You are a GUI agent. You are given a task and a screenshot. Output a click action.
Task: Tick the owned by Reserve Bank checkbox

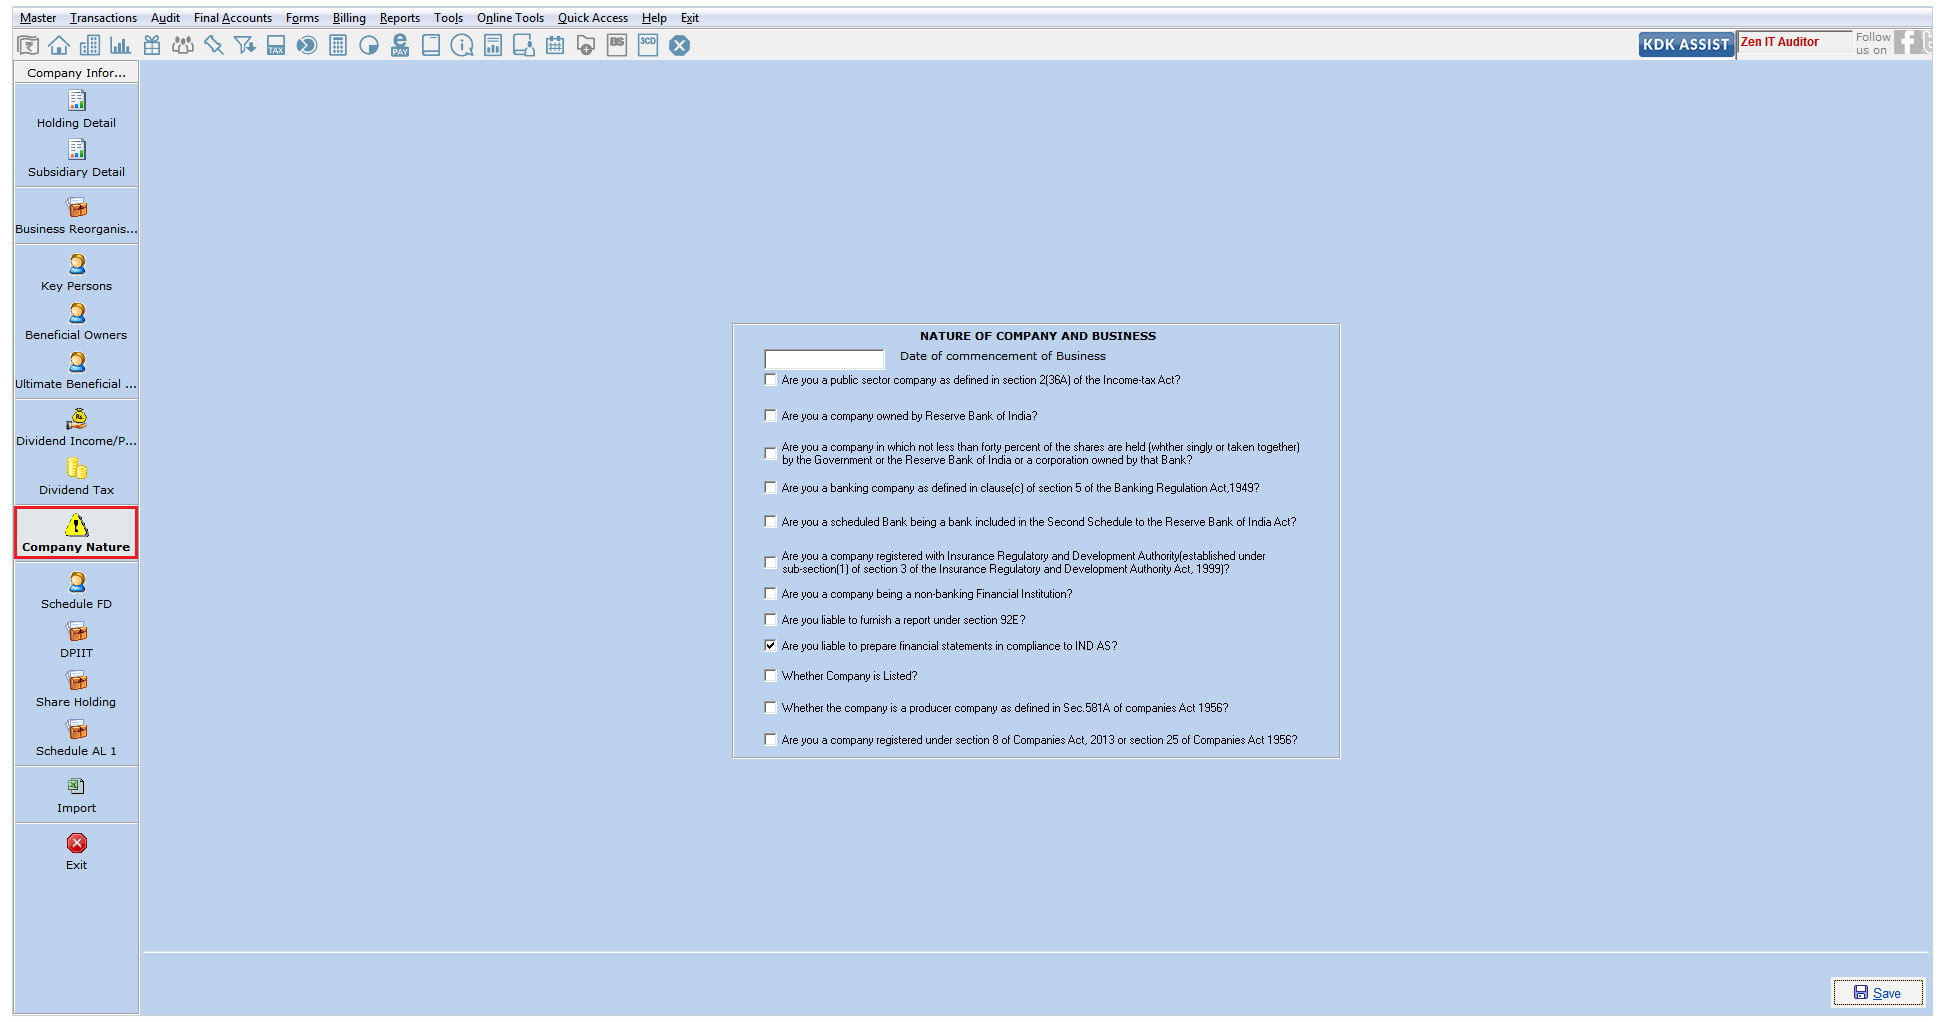[x=770, y=416]
